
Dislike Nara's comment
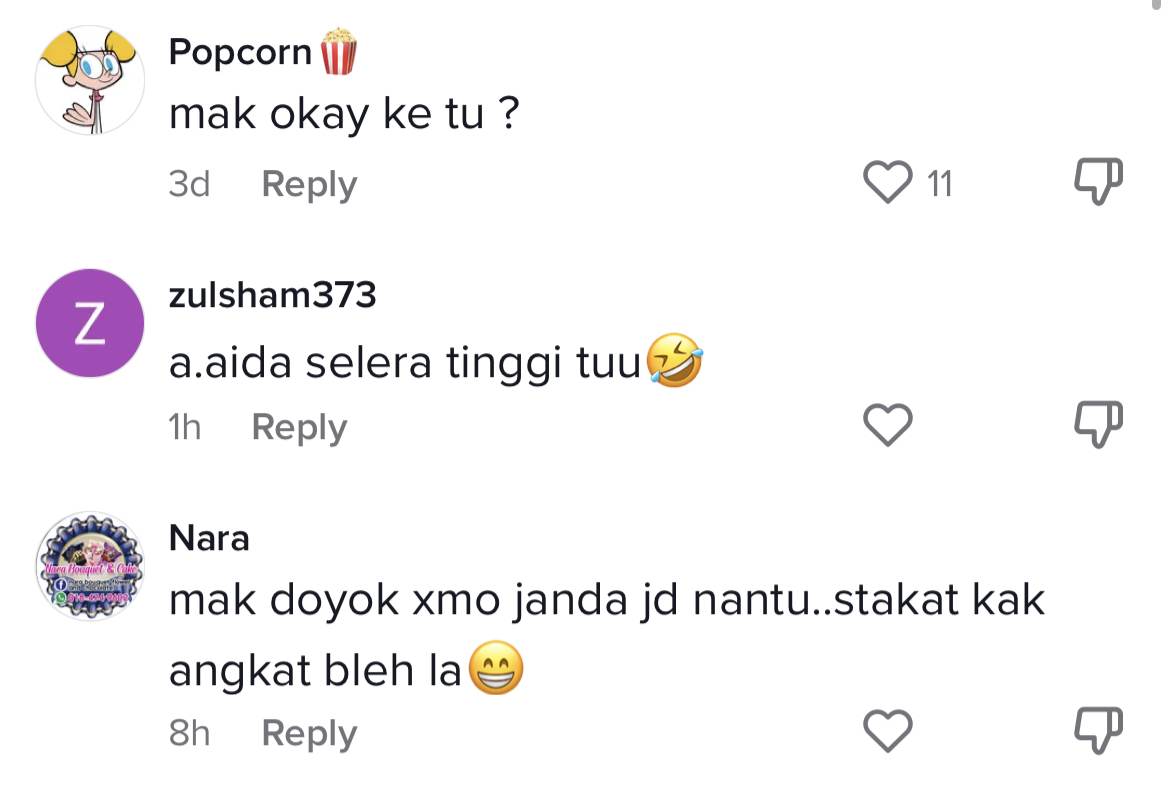[1099, 733]
